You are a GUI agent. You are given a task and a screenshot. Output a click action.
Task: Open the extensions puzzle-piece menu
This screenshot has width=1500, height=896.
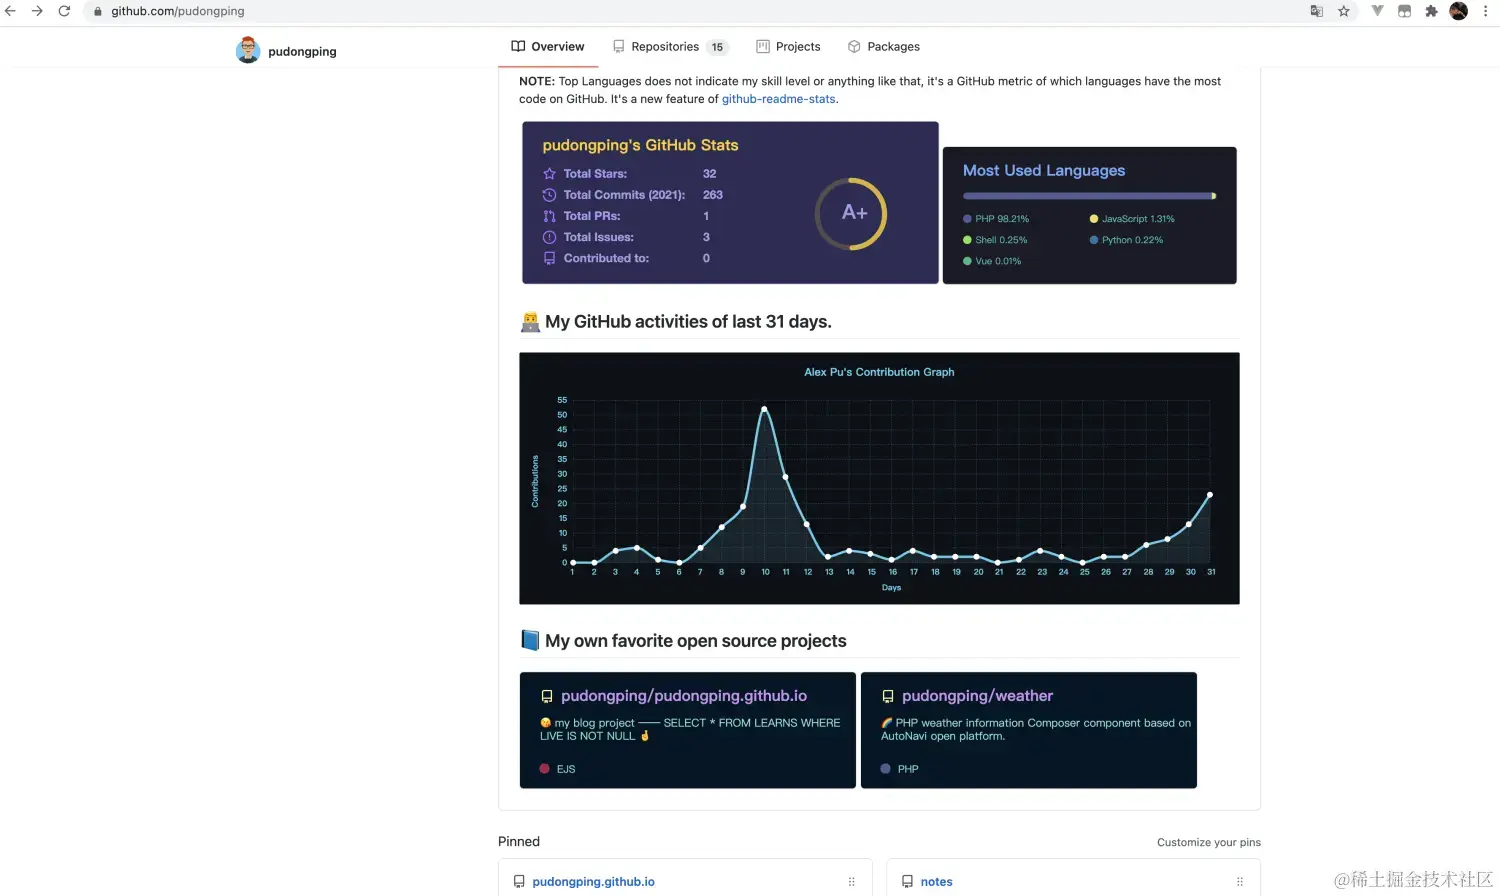(1431, 11)
